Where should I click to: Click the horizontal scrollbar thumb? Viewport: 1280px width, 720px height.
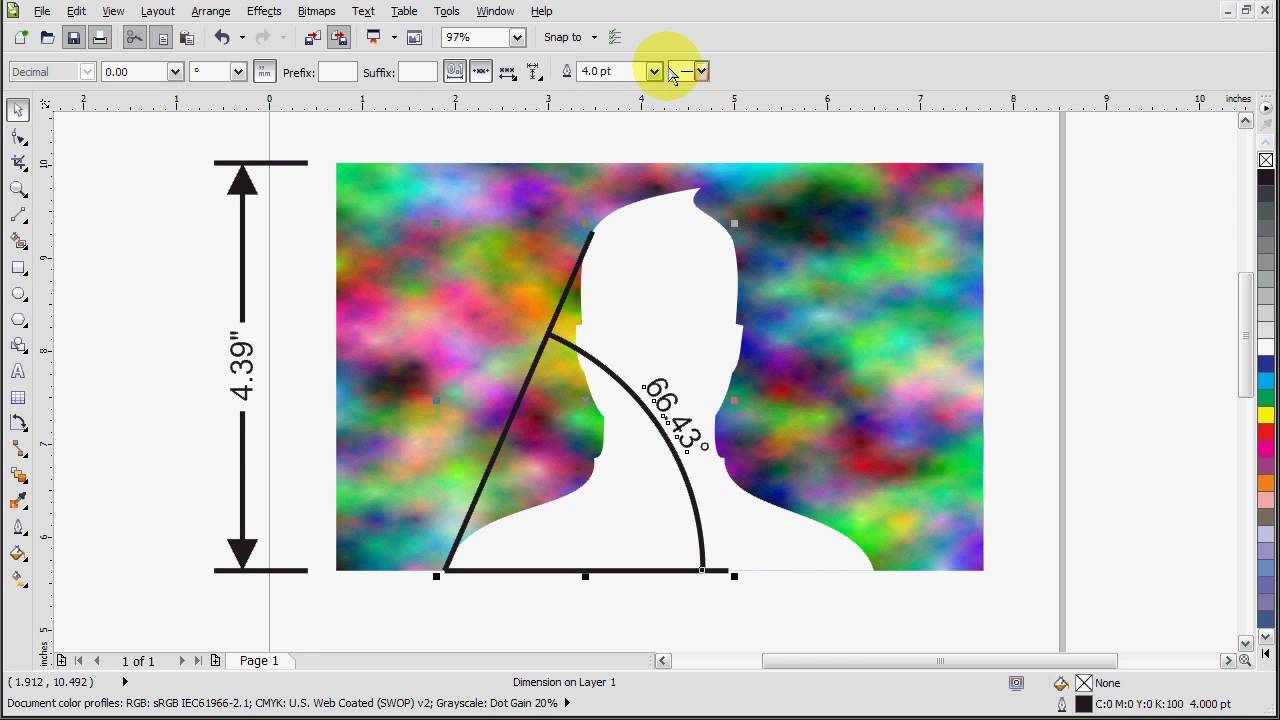pos(939,660)
